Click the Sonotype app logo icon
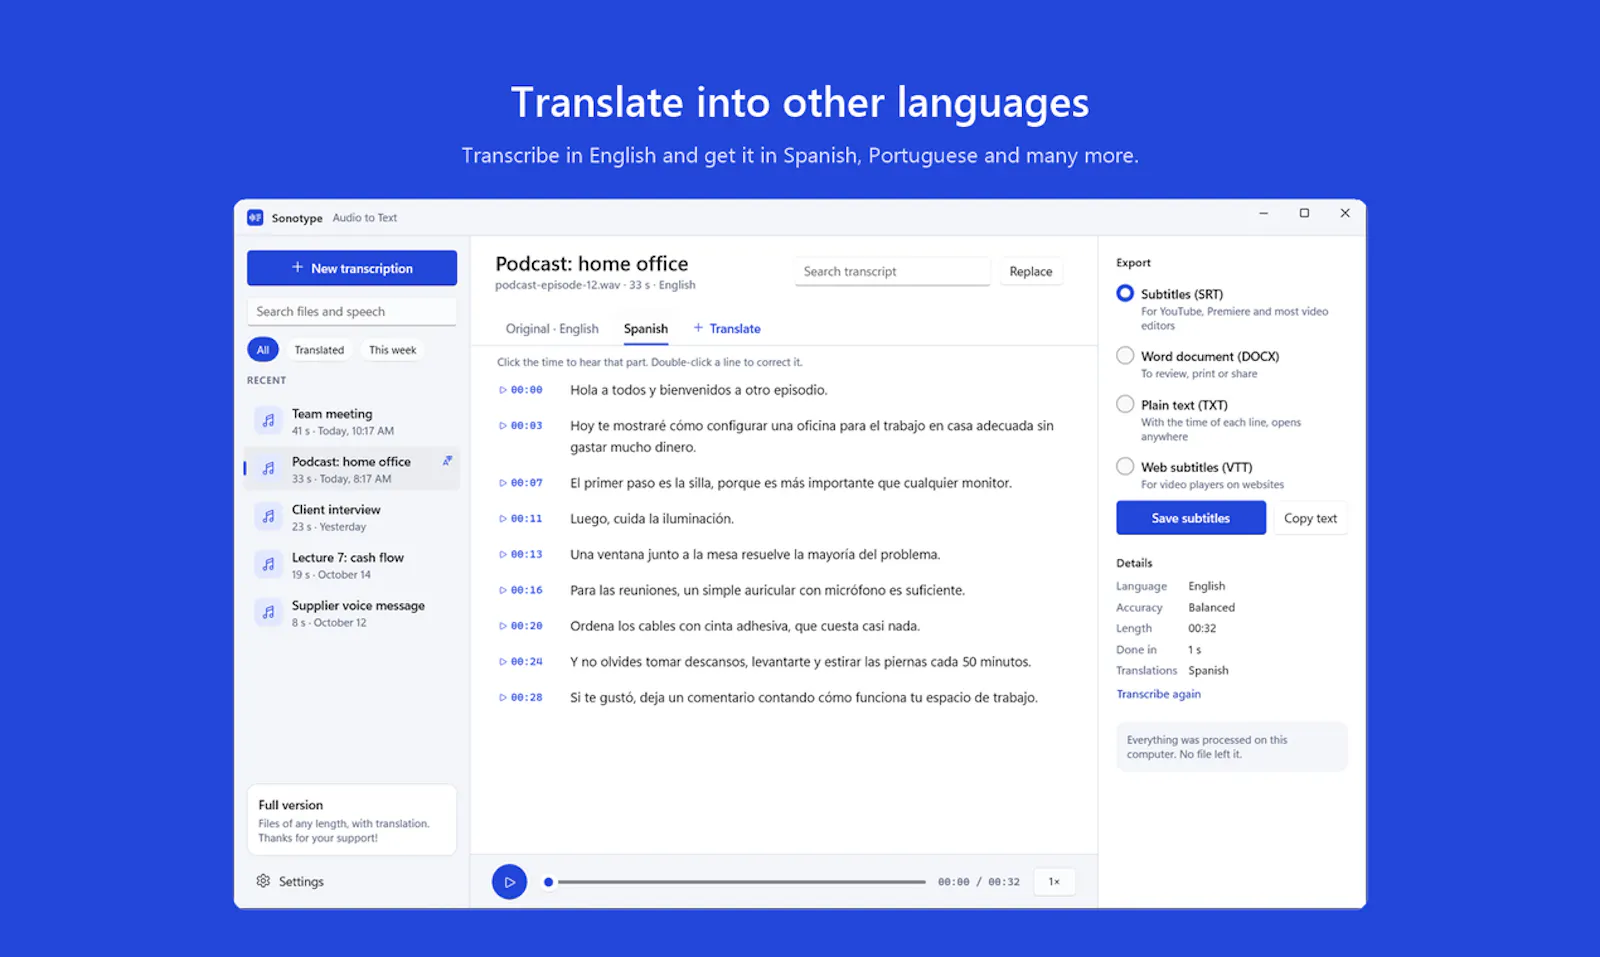Viewport: 1600px width, 957px height. coord(255,217)
